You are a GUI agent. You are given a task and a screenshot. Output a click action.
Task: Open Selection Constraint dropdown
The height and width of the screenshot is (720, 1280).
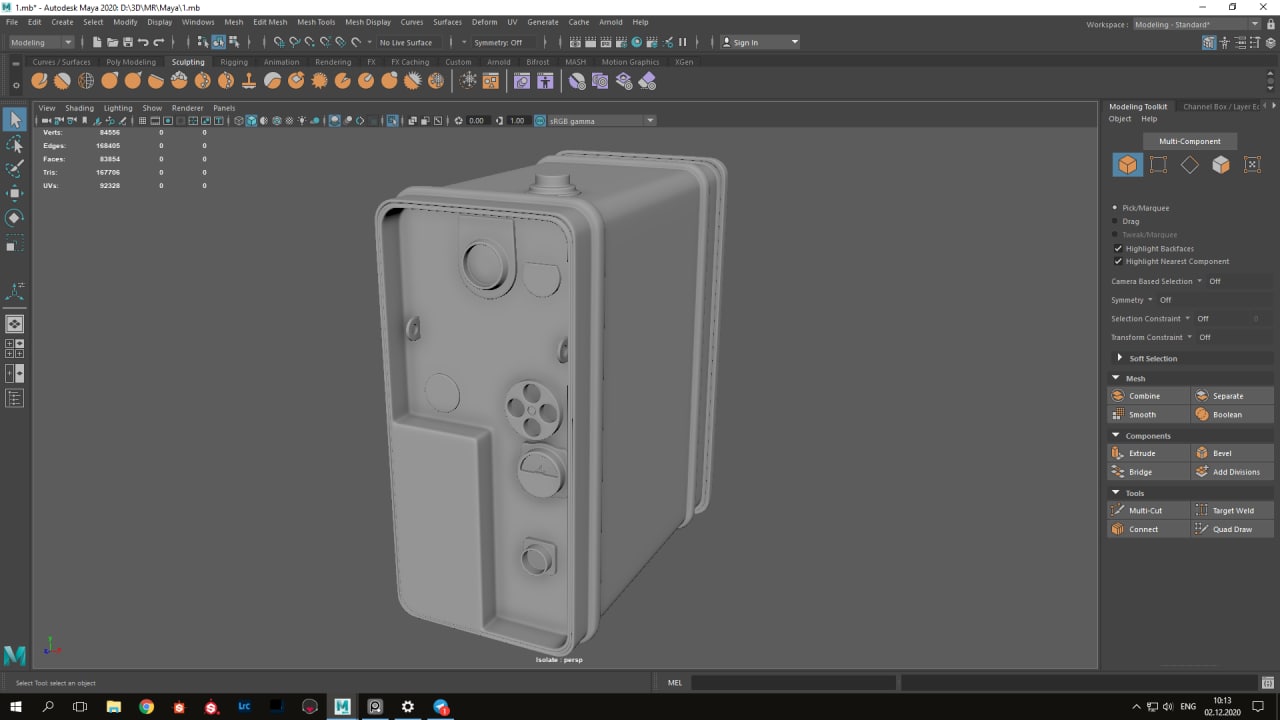tap(1151, 318)
